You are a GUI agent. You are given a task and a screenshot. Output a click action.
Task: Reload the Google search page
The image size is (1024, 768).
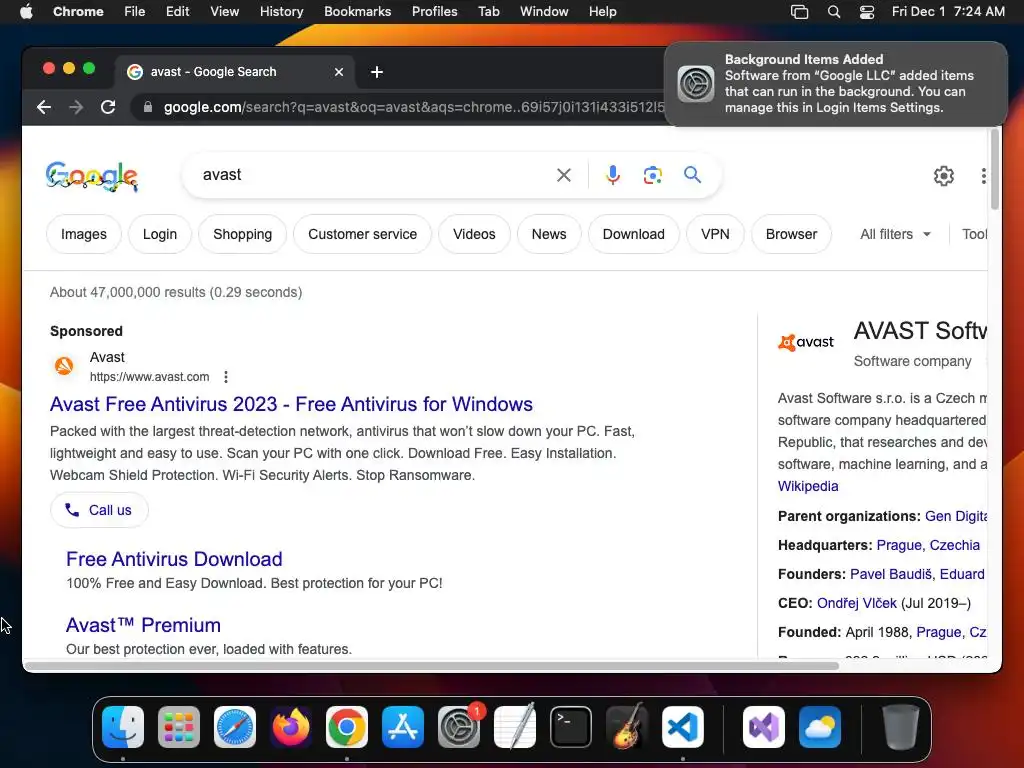(x=108, y=107)
